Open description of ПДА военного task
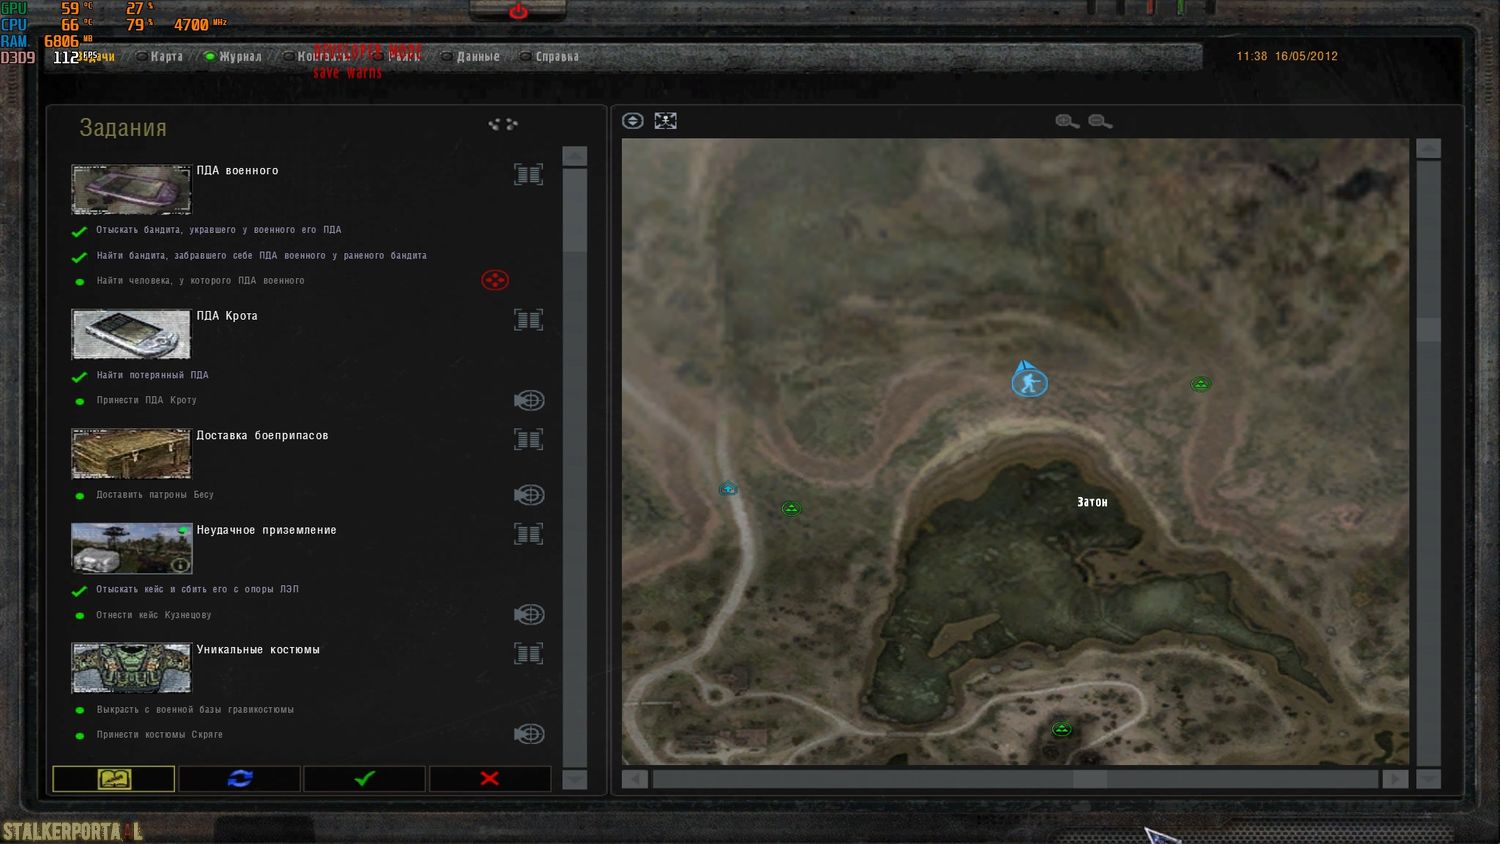This screenshot has width=1500, height=844. tap(528, 175)
